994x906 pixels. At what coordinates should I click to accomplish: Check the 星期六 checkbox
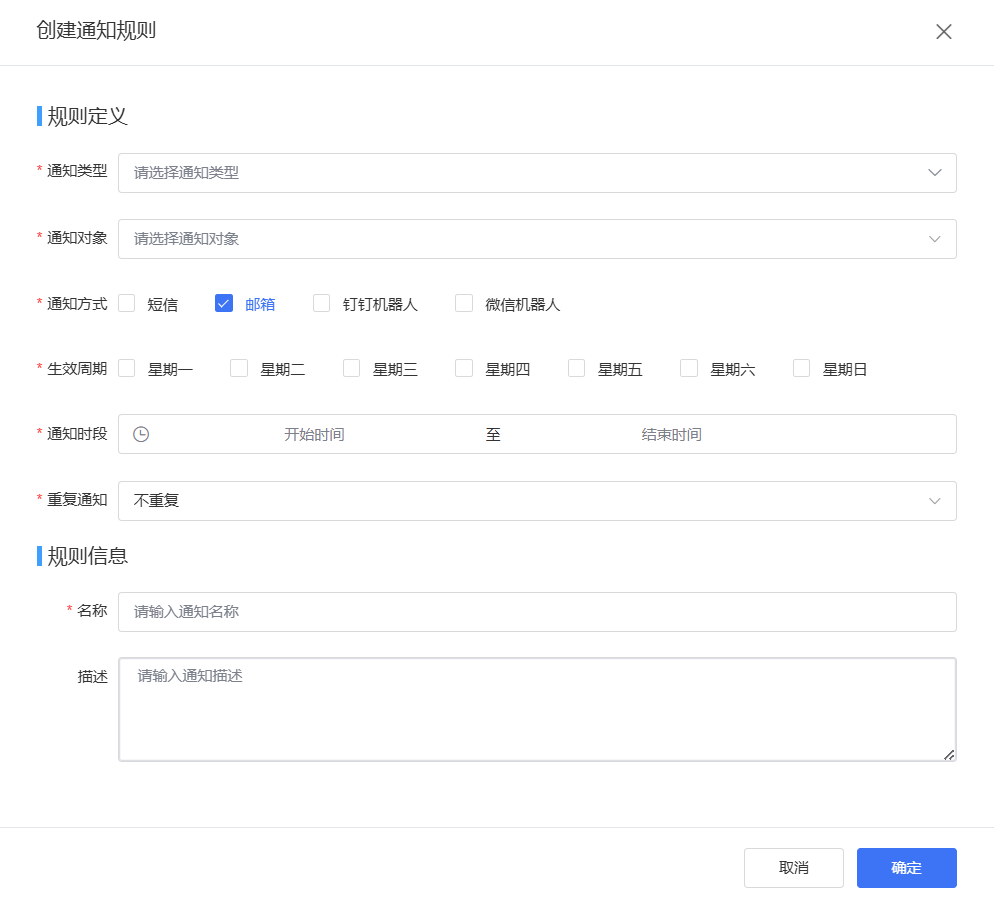[x=689, y=368]
